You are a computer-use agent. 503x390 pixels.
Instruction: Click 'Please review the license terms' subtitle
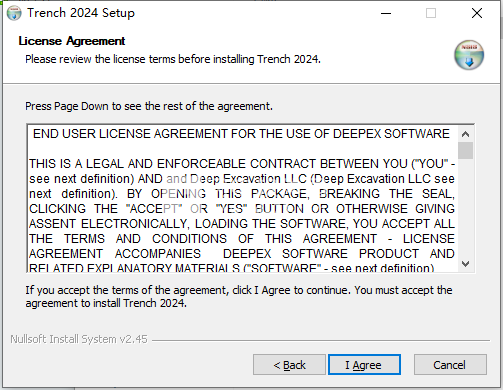(173, 59)
